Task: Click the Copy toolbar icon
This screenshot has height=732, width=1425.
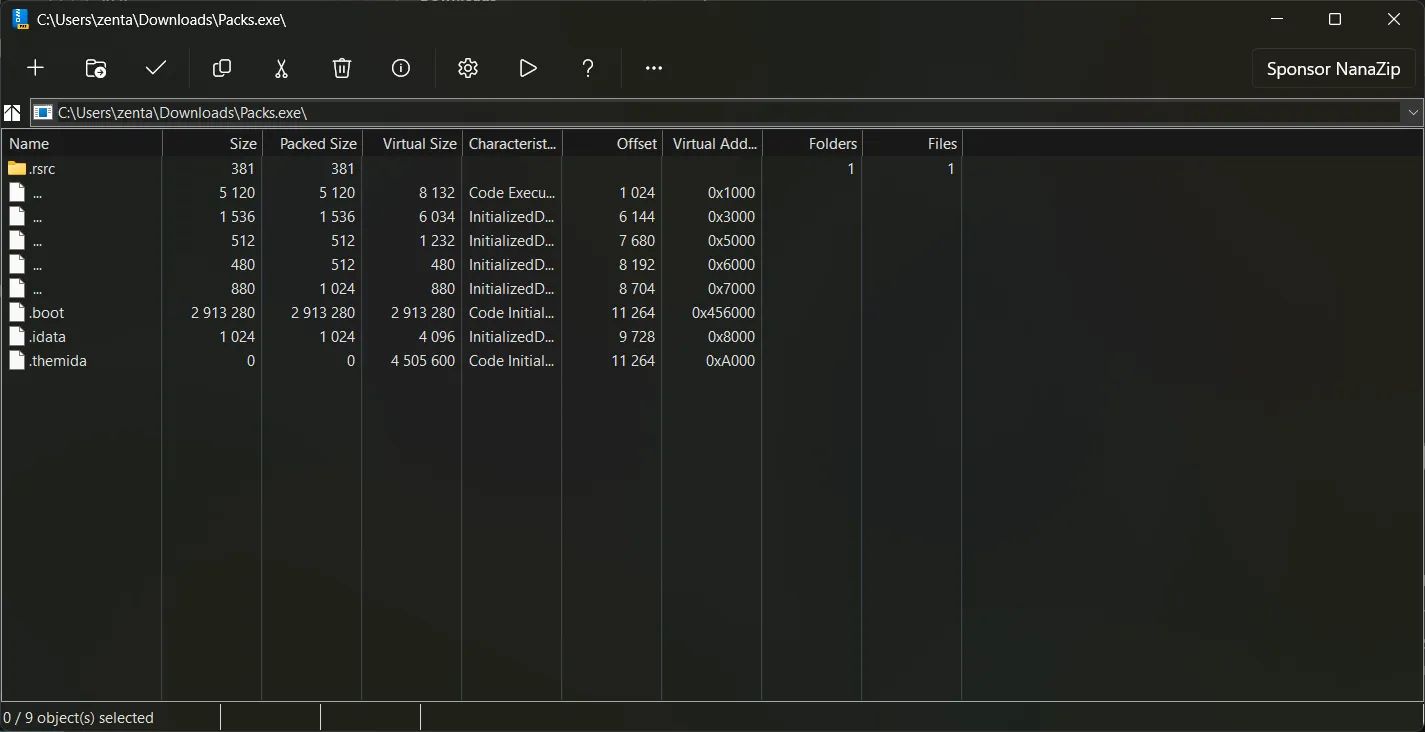Action: [x=222, y=68]
